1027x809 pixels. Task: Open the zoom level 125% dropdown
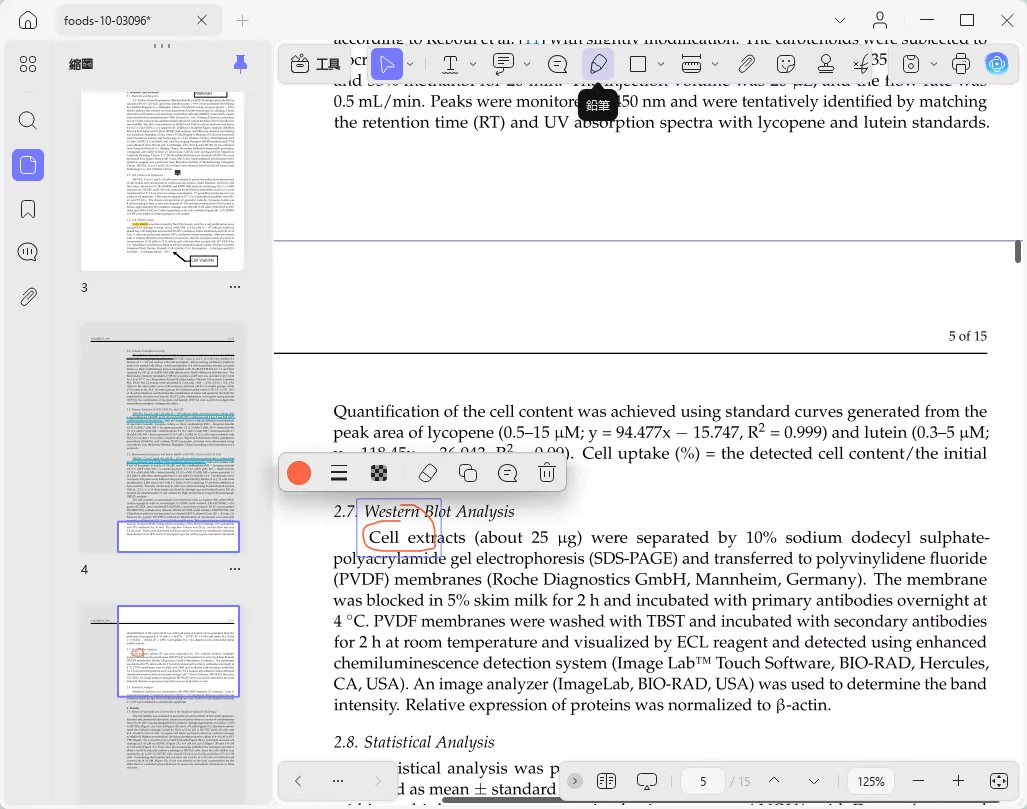tap(870, 781)
